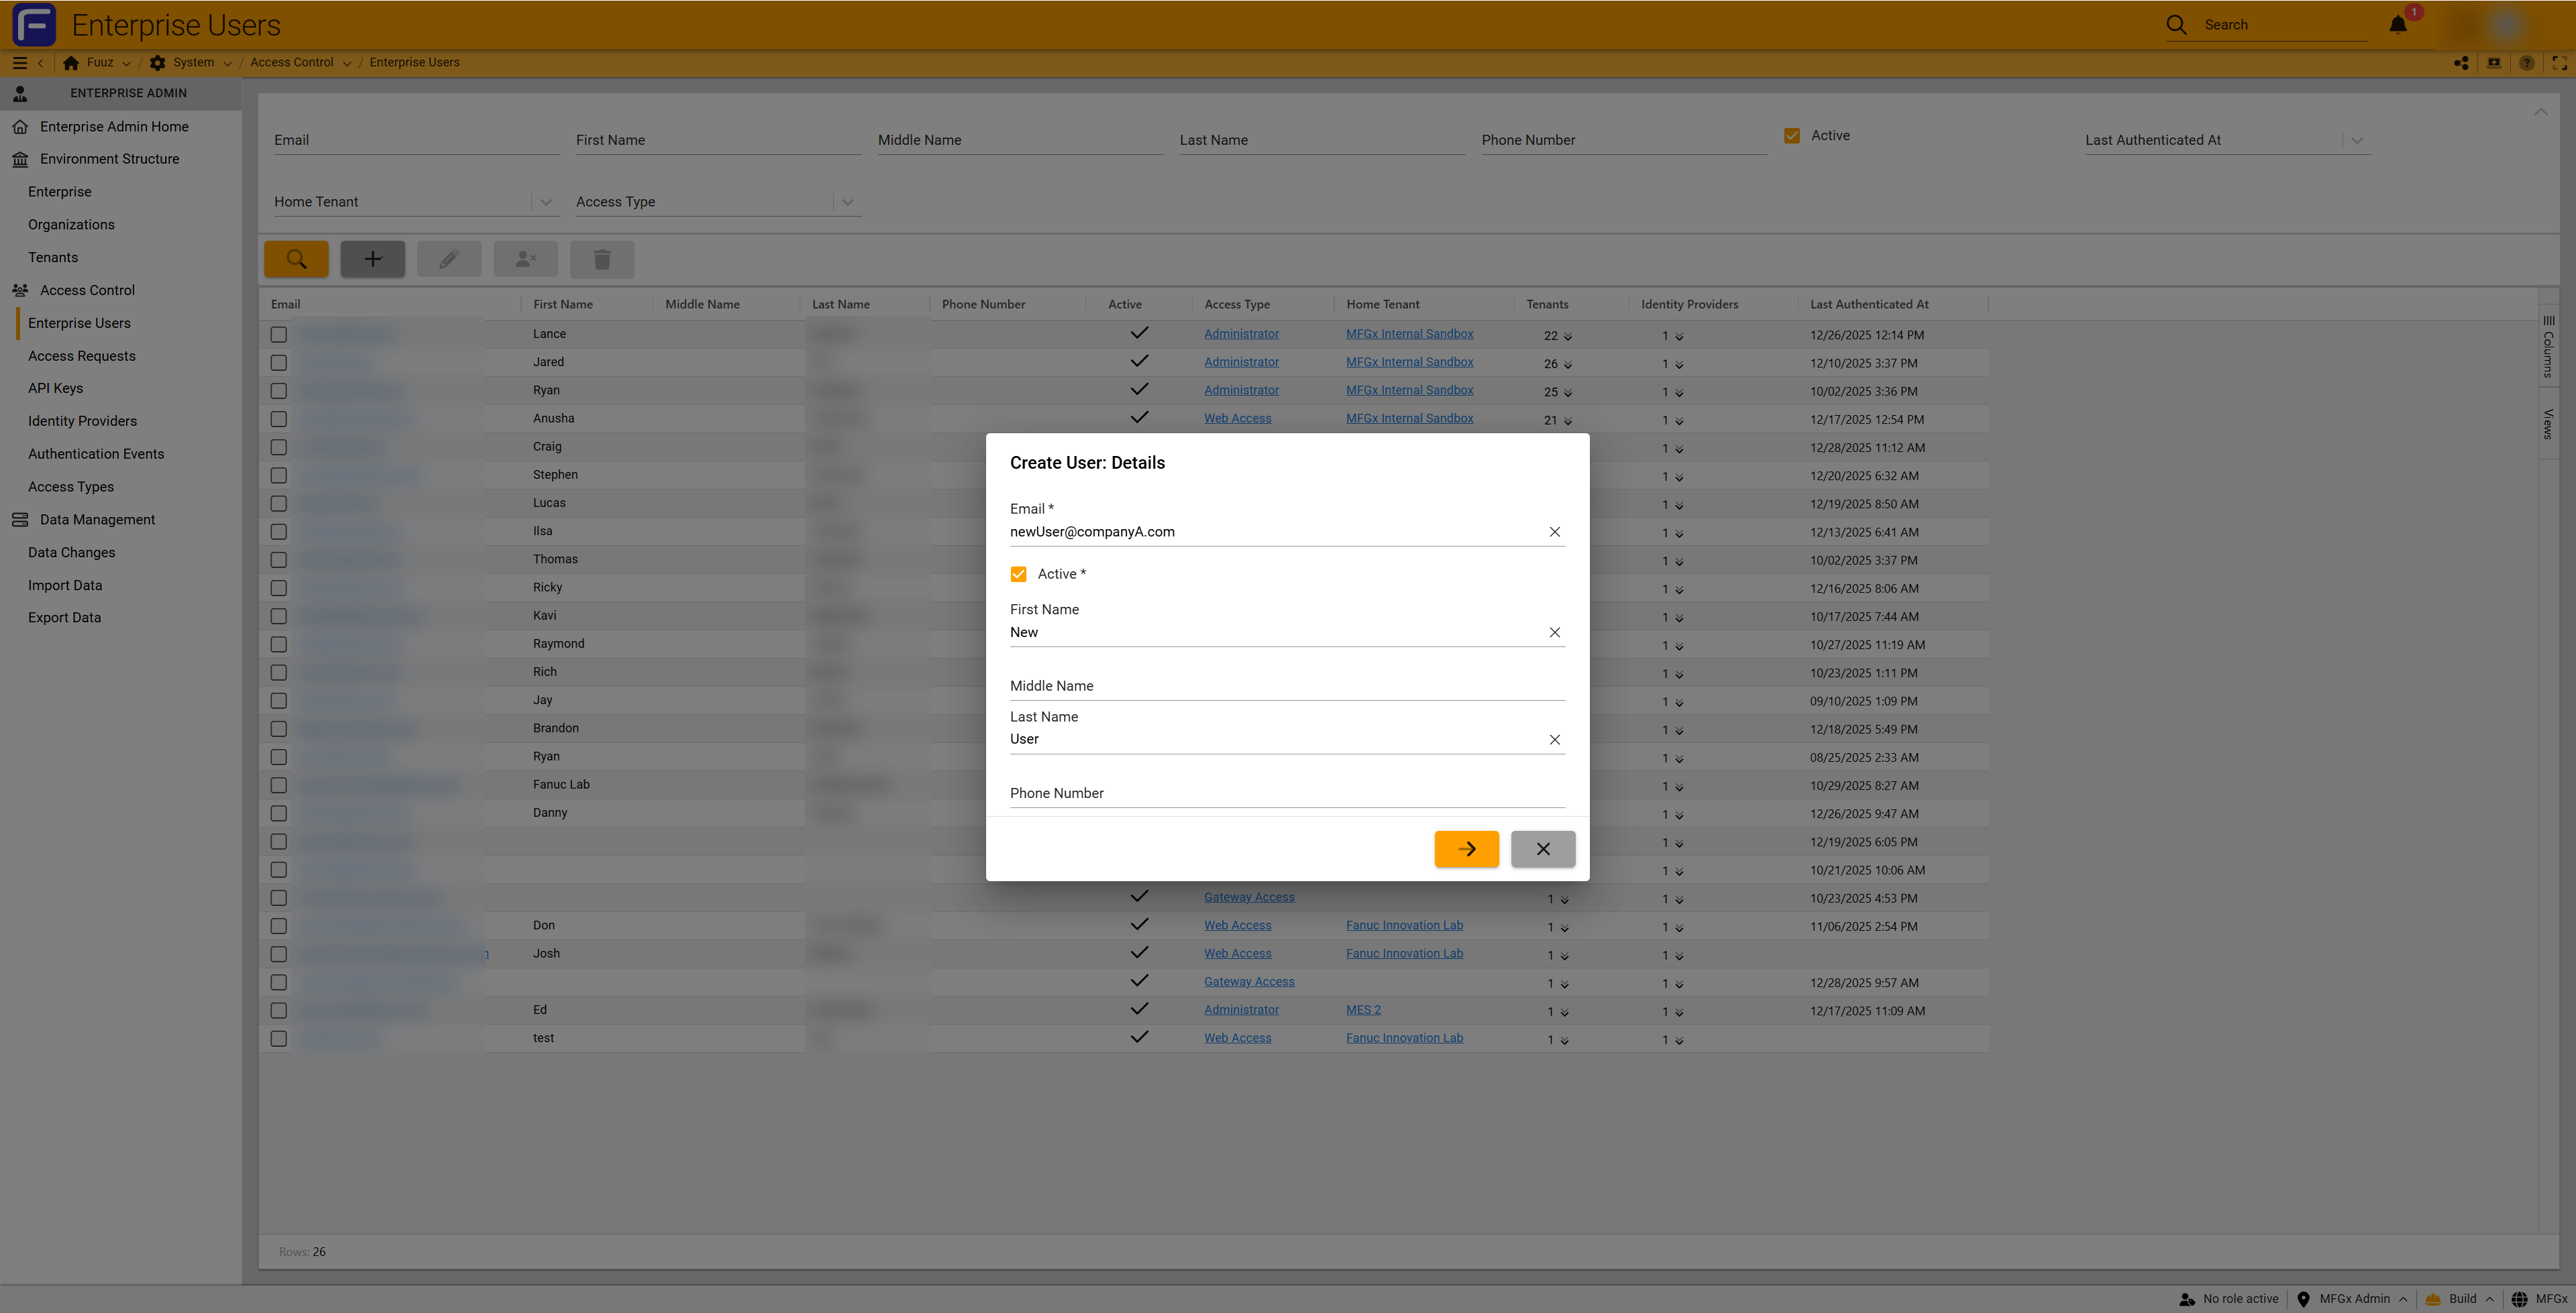Screen dimensions: 2576x1313
Task: Collapse the filter panel chevron
Action: coord(2541,111)
